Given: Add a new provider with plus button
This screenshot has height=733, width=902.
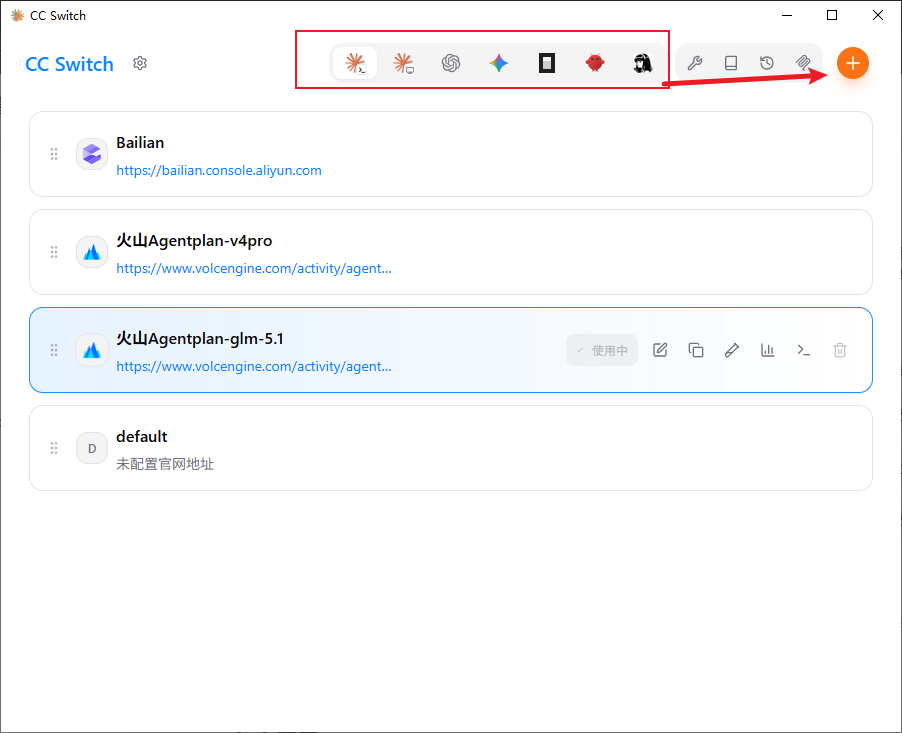Looking at the screenshot, I should [x=853, y=63].
